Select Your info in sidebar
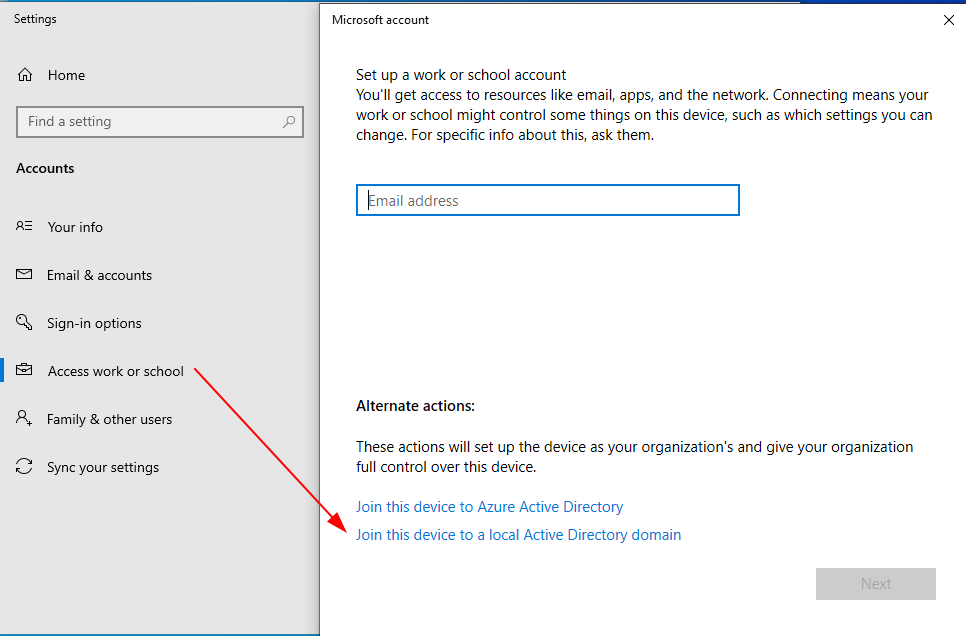This screenshot has width=966, height=636. point(75,227)
